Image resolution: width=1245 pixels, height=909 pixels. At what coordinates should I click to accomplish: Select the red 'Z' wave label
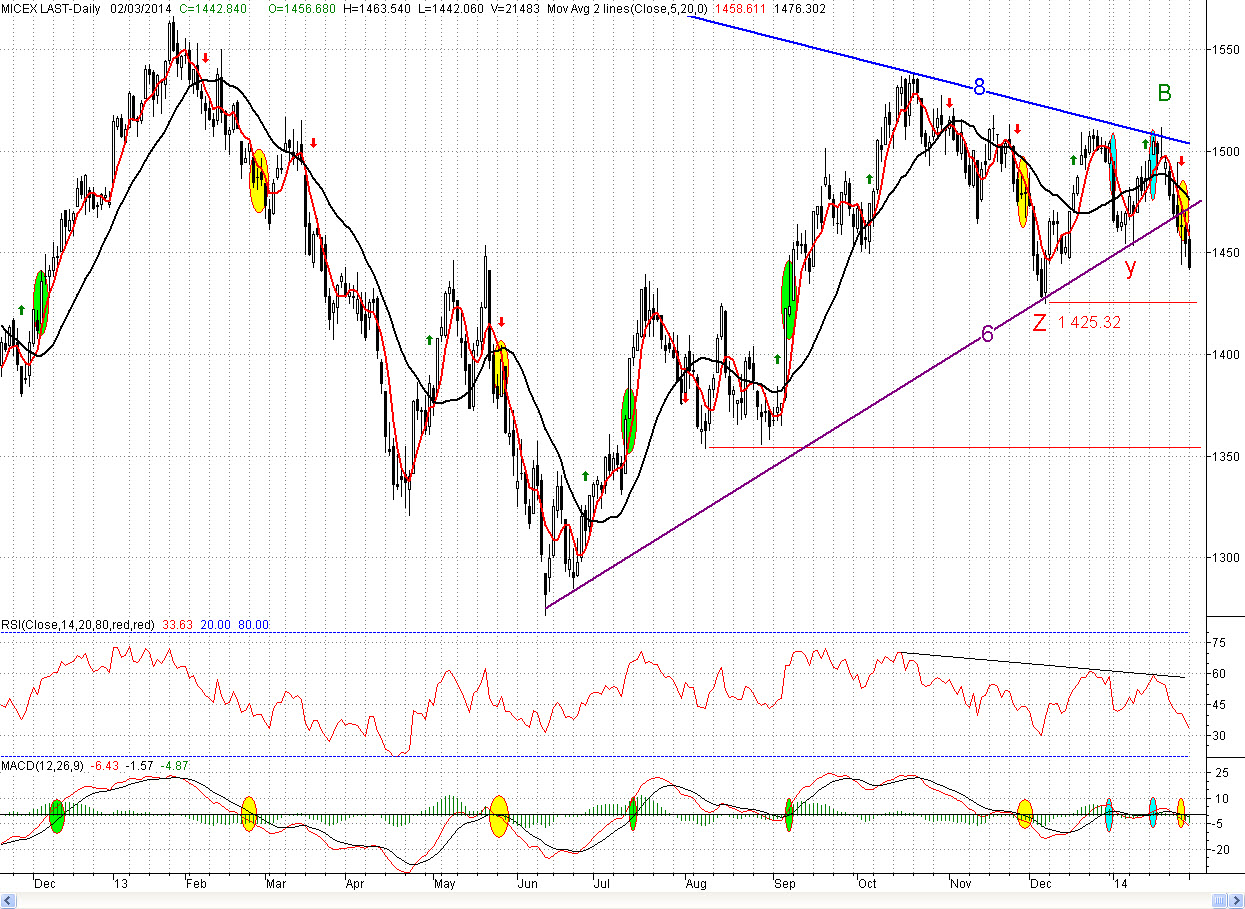1040,322
